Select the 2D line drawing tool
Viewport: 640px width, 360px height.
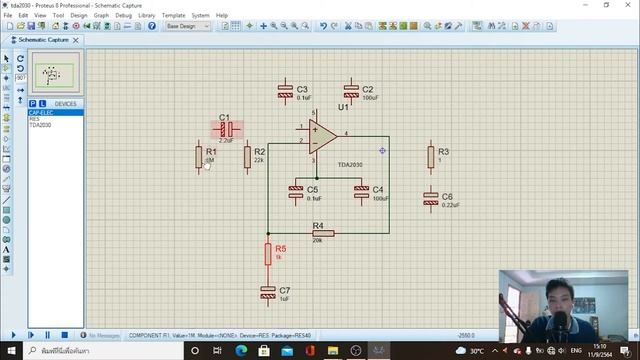pyautogui.click(x=6, y=200)
